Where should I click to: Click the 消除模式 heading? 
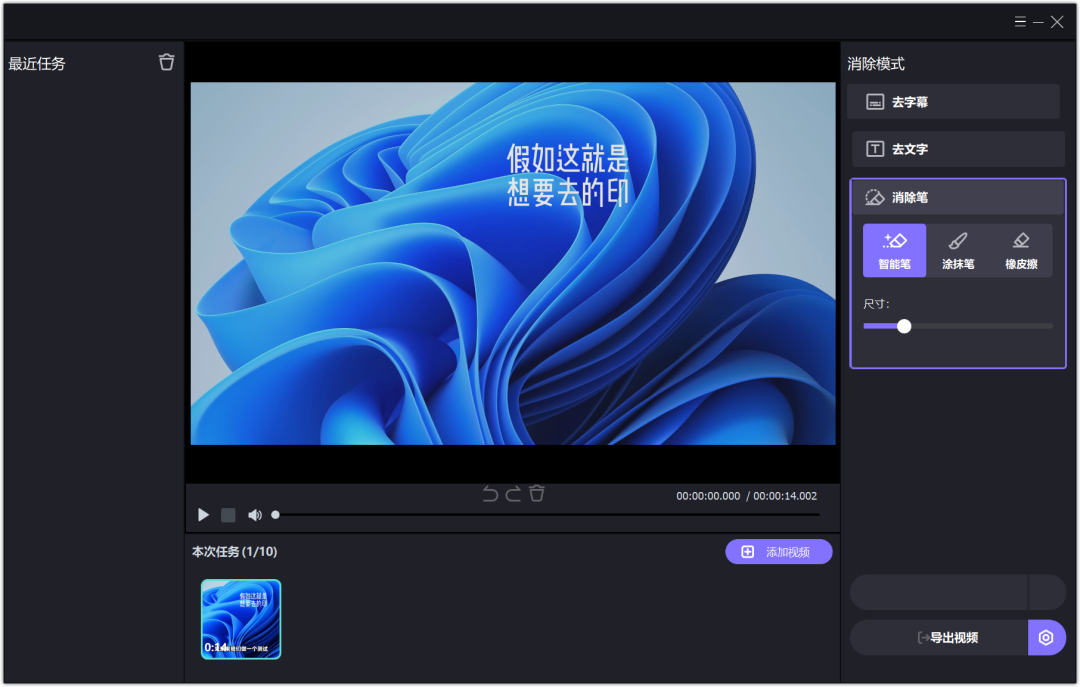(x=876, y=64)
